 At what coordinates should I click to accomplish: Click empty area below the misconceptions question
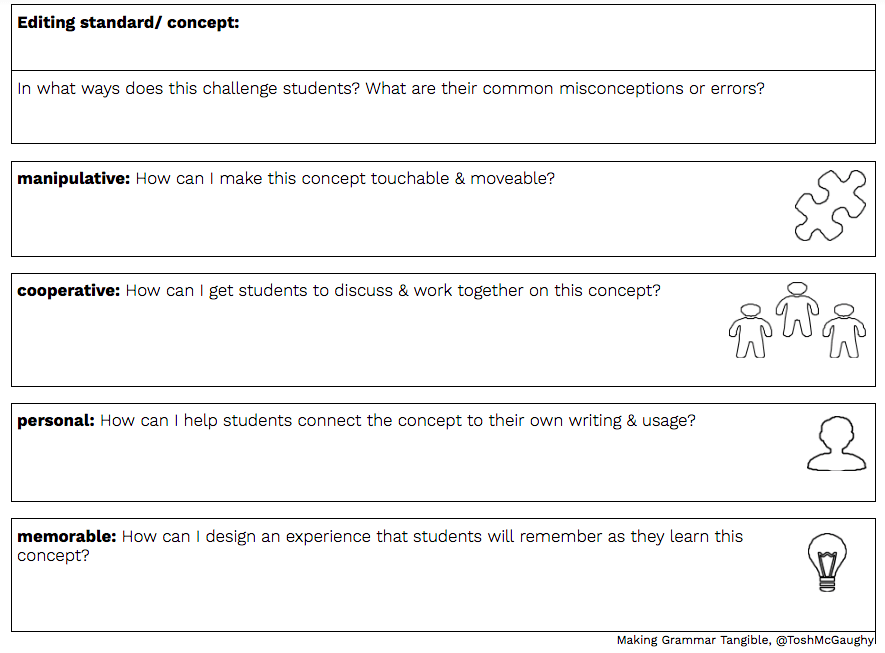(400, 121)
